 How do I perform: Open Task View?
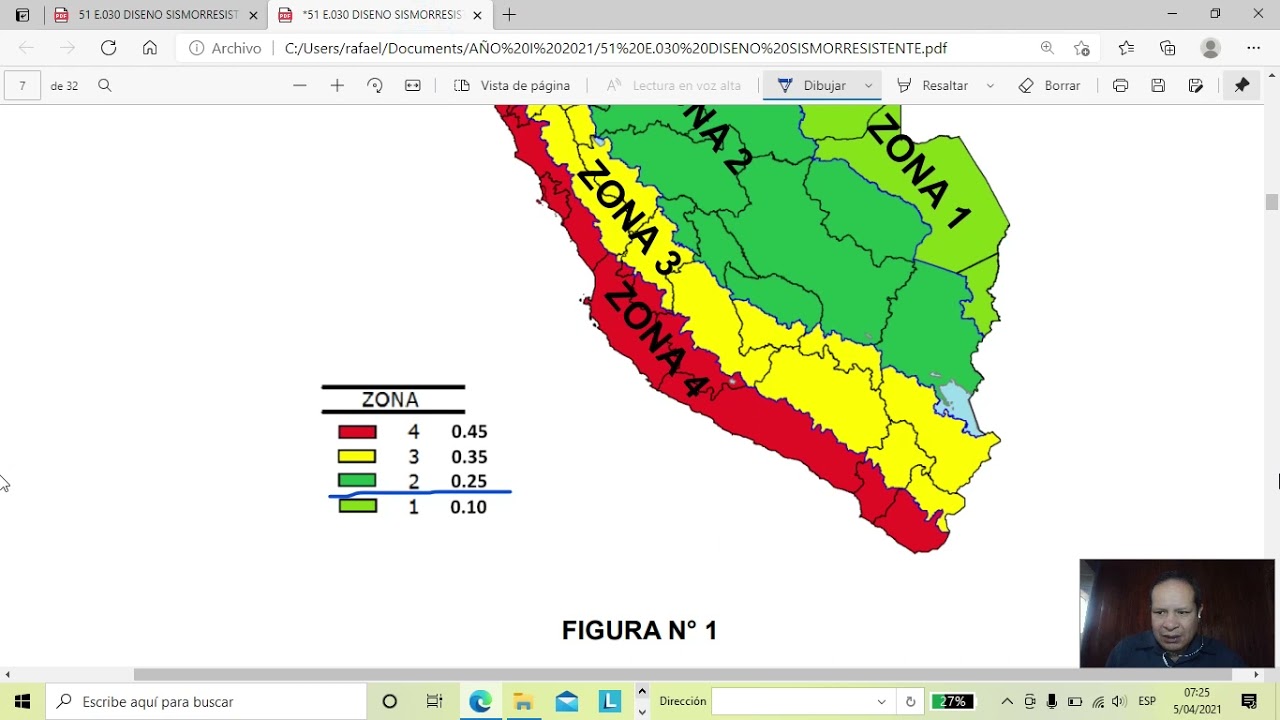(434, 702)
